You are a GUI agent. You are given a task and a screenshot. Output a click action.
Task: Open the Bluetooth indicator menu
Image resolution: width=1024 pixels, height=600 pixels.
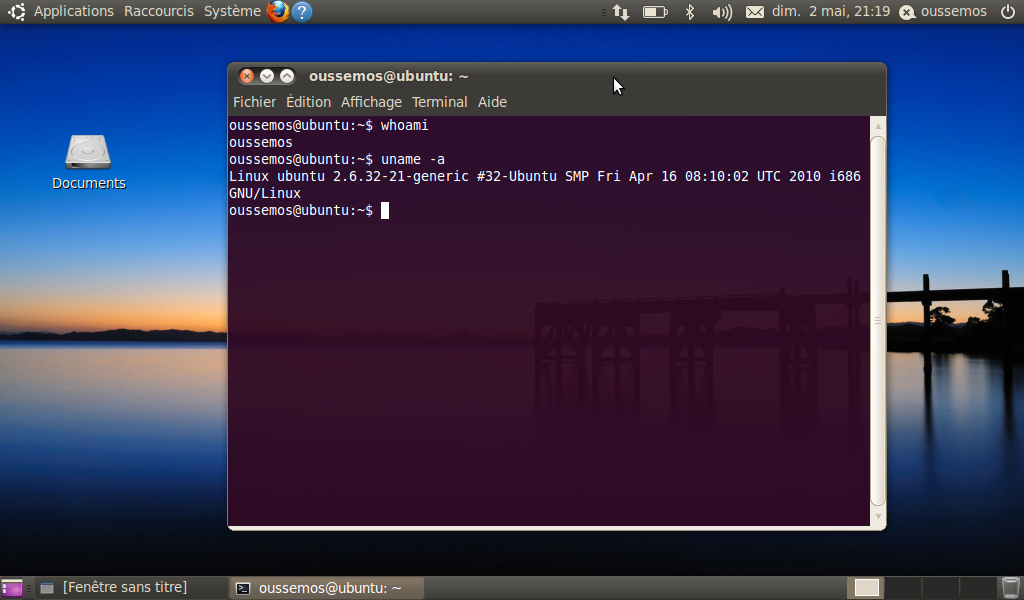coord(689,12)
